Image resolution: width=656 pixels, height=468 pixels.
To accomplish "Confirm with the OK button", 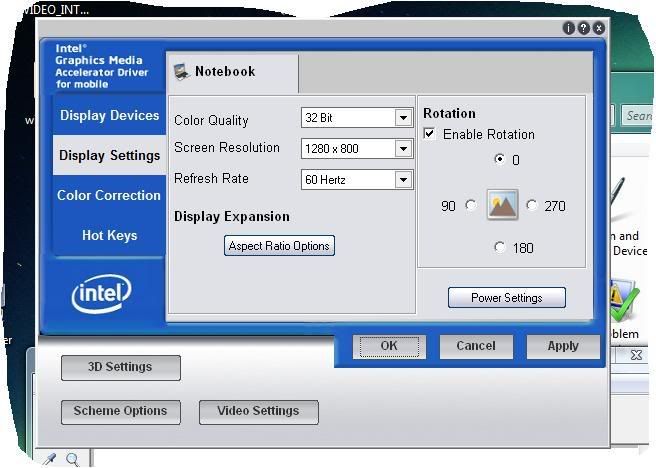I will (389, 346).
